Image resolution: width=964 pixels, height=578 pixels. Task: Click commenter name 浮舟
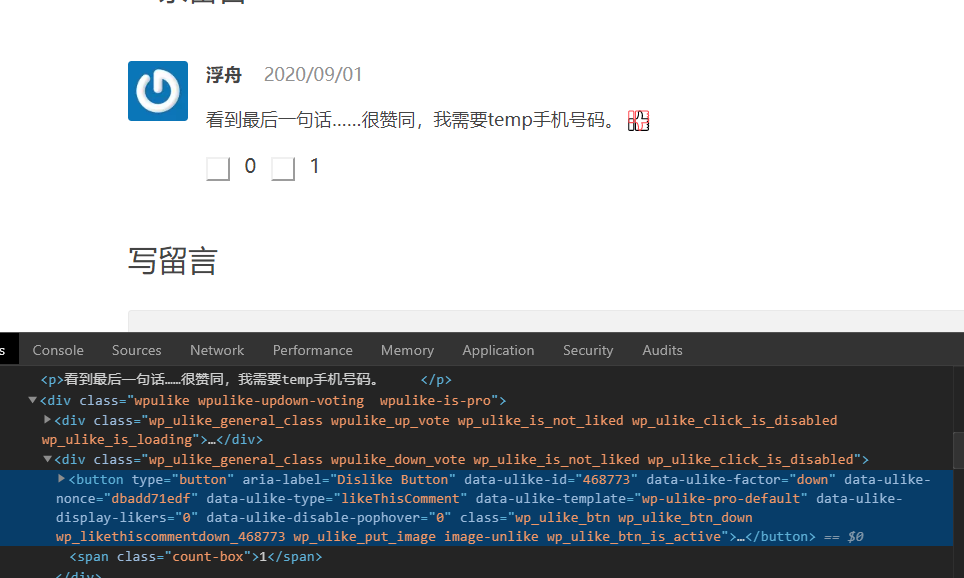pyautogui.click(x=224, y=75)
